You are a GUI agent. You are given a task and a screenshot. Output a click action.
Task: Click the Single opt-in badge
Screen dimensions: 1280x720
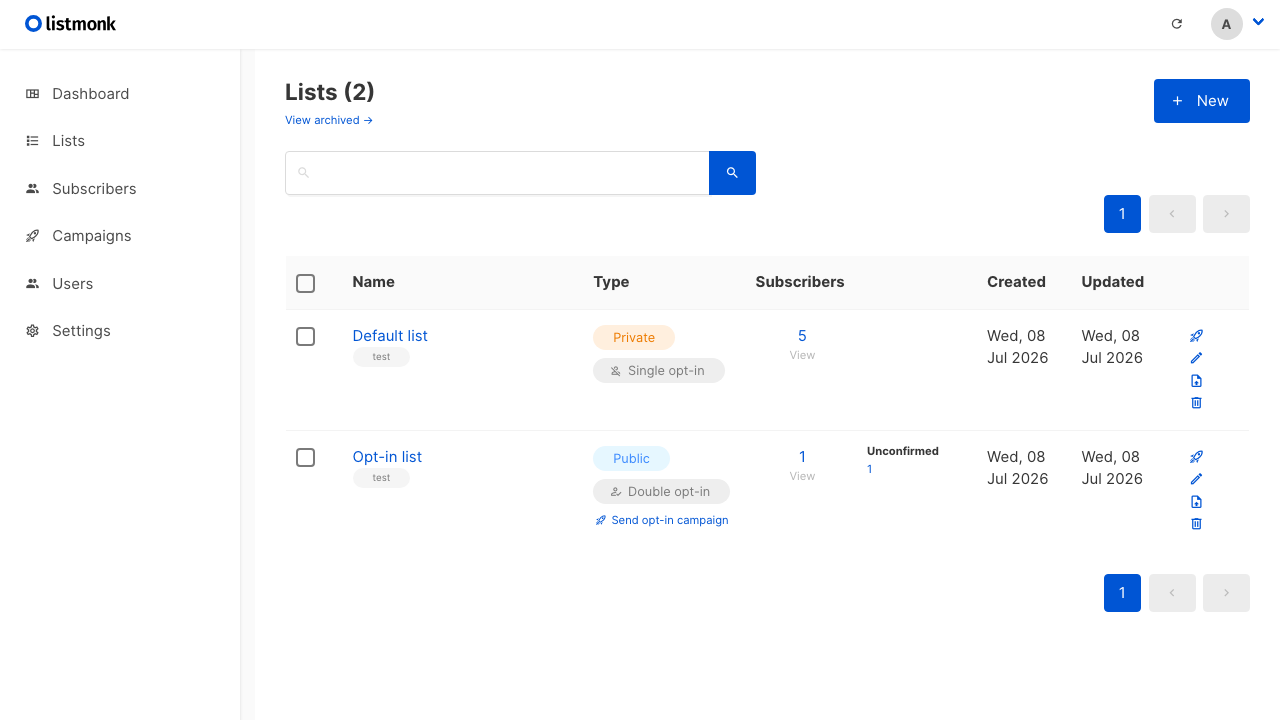coord(659,371)
